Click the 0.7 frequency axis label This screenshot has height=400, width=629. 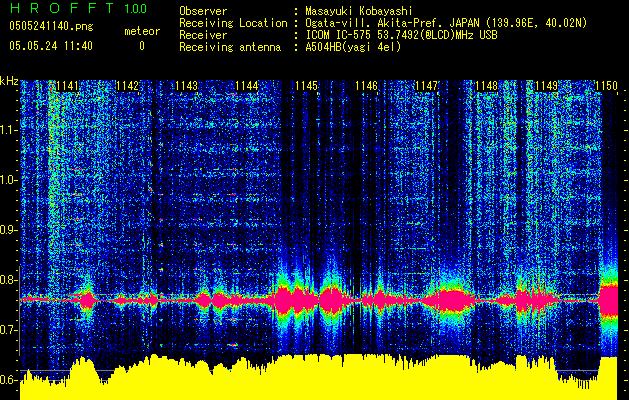pos(9,330)
